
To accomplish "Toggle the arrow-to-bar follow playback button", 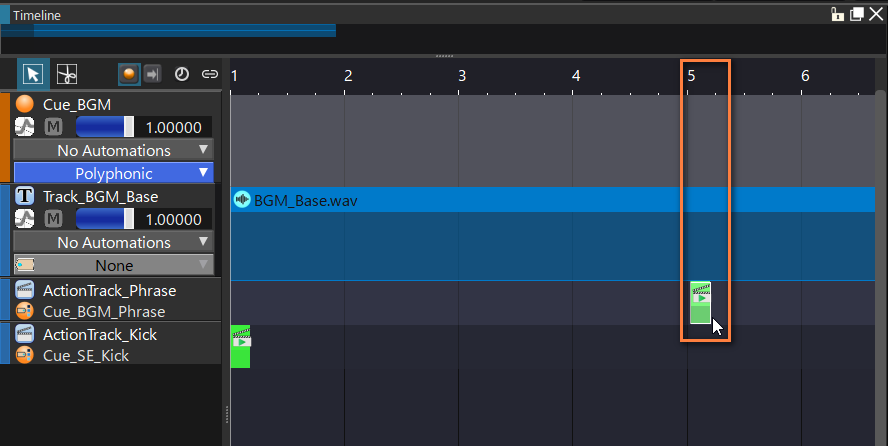I will pyautogui.click(x=152, y=74).
